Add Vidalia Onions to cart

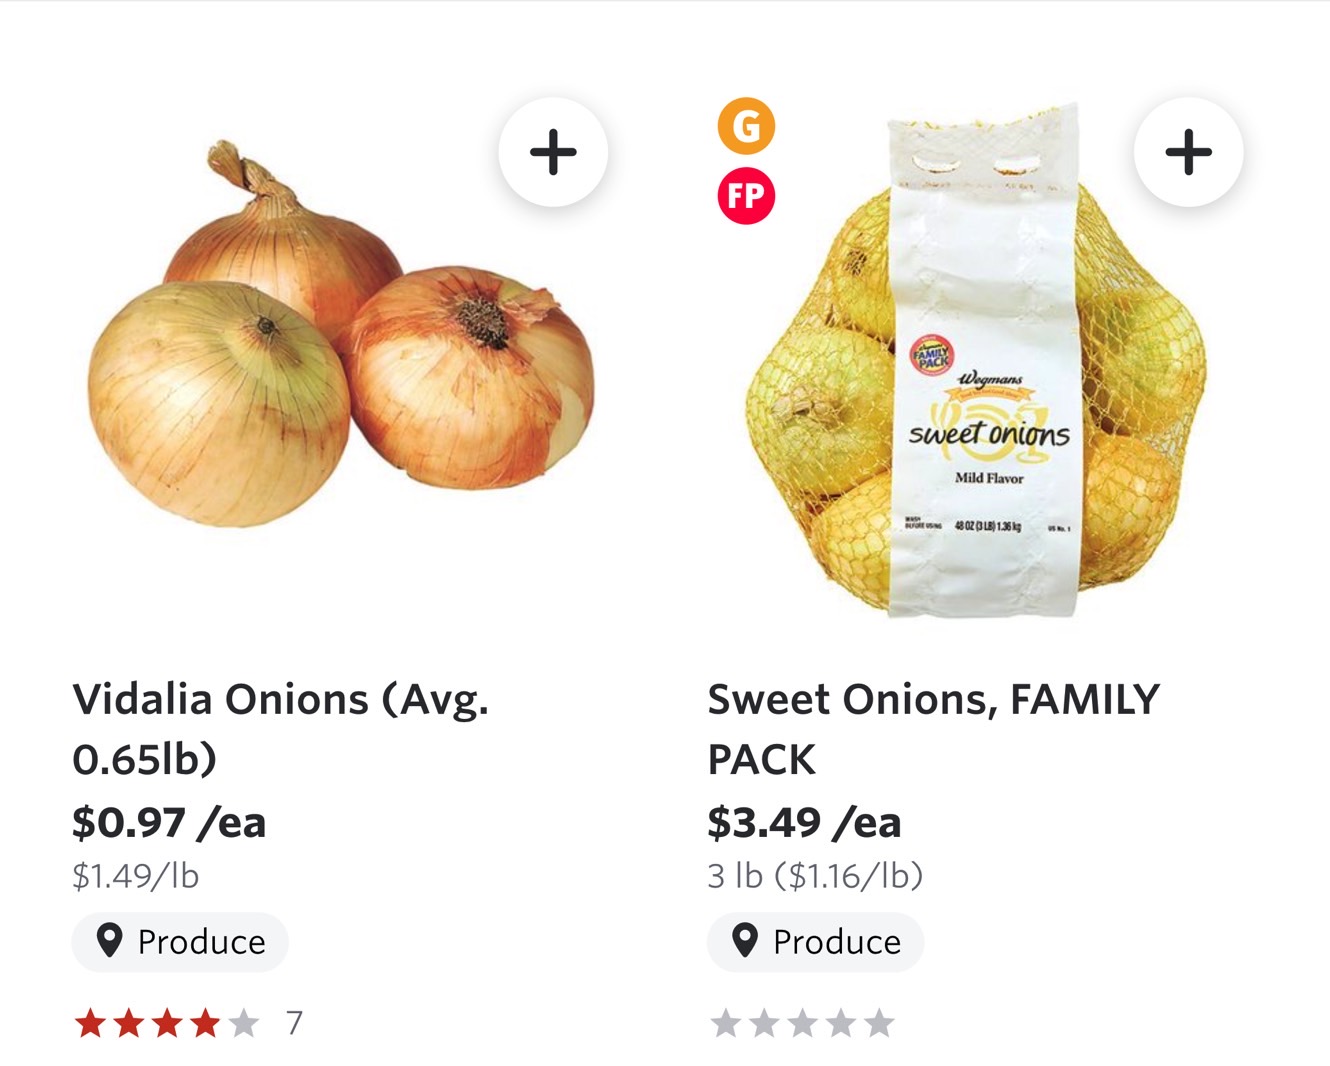click(x=553, y=152)
